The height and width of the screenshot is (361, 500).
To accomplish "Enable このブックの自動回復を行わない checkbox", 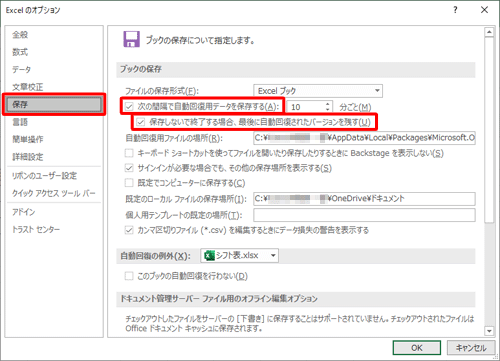I will 129,276.
